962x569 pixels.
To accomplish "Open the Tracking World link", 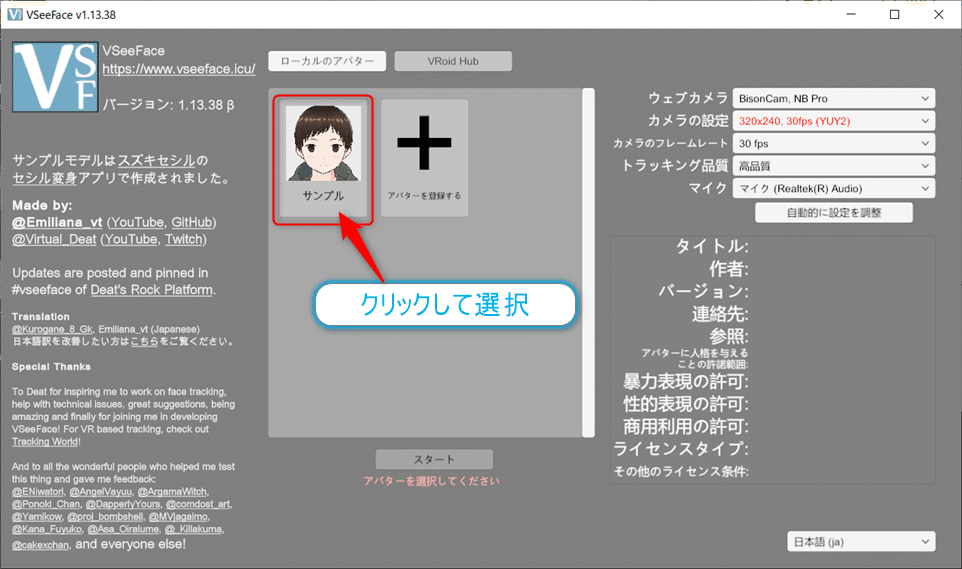I will [45, 441].
